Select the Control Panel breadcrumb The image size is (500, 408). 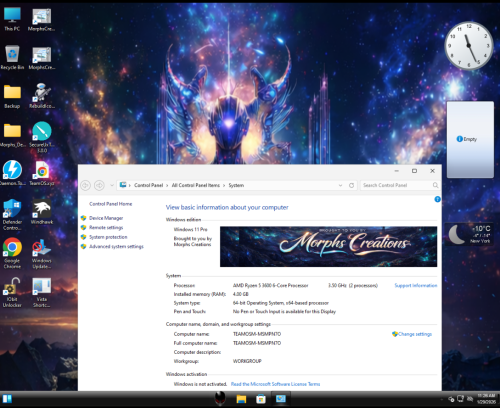(x=149, y=185)
